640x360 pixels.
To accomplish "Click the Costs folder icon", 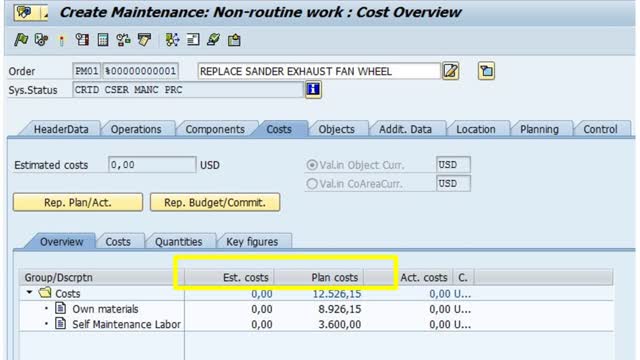I will (45, 292).
